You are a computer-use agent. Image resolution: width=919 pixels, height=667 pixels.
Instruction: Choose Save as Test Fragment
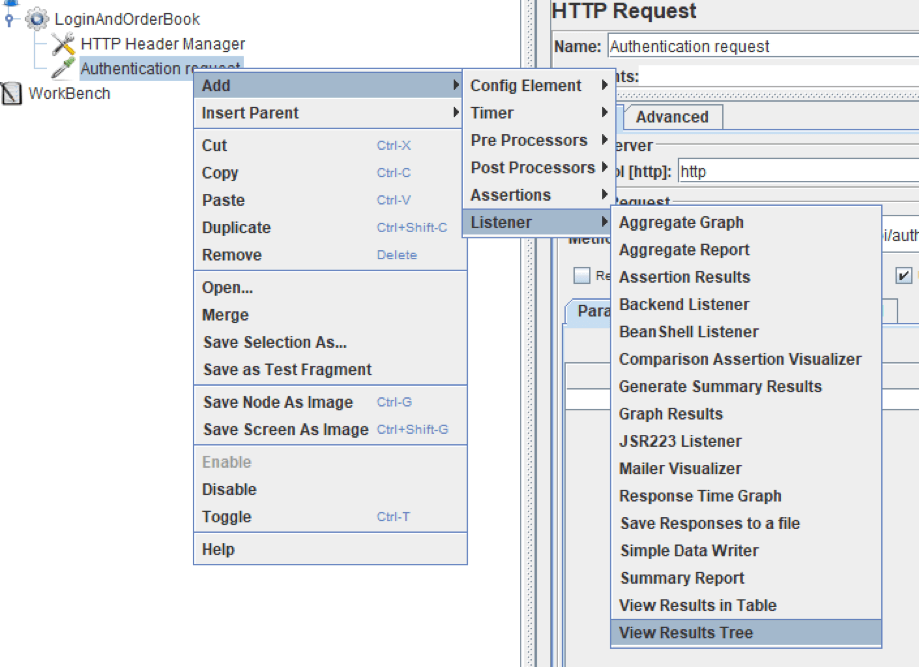(329, 370)
